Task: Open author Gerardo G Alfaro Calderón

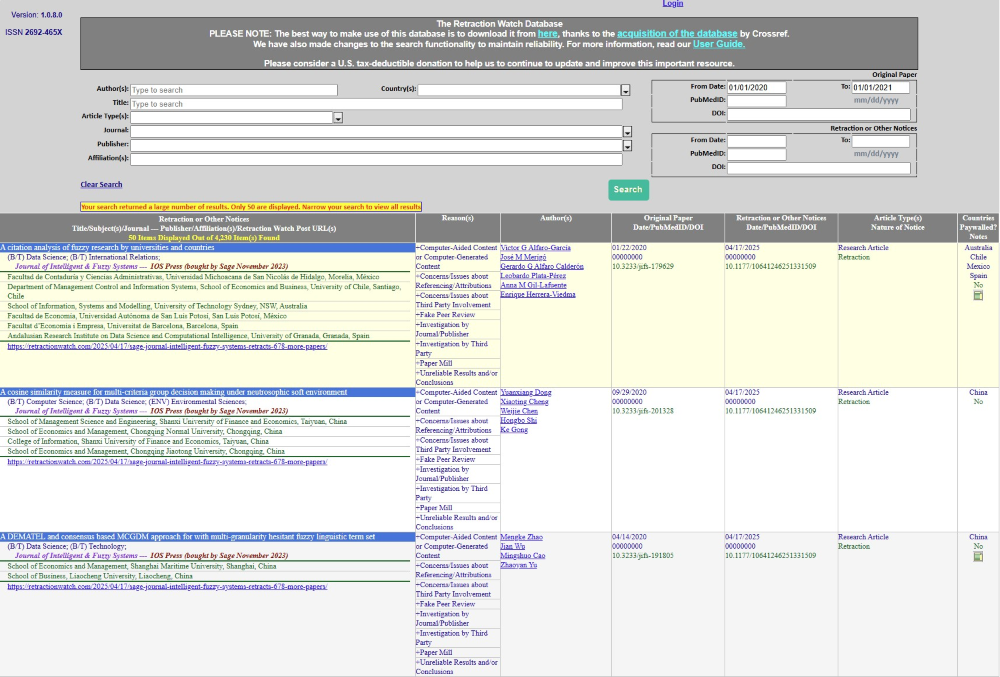Action: tap(541, 266)
